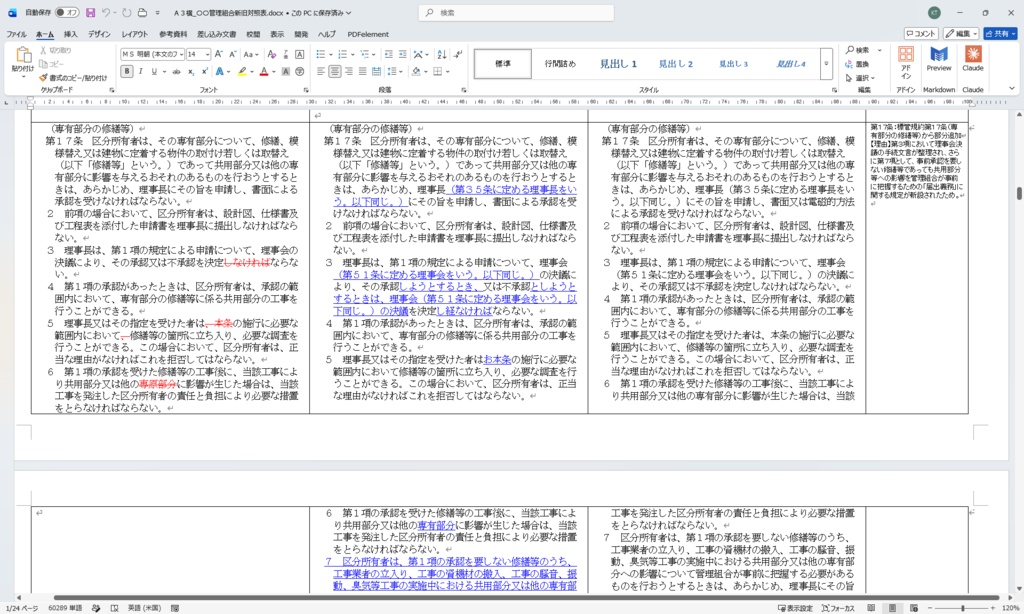
Task: Decrease font size with the shrink-font icon
Action: [x=232, y=54]
